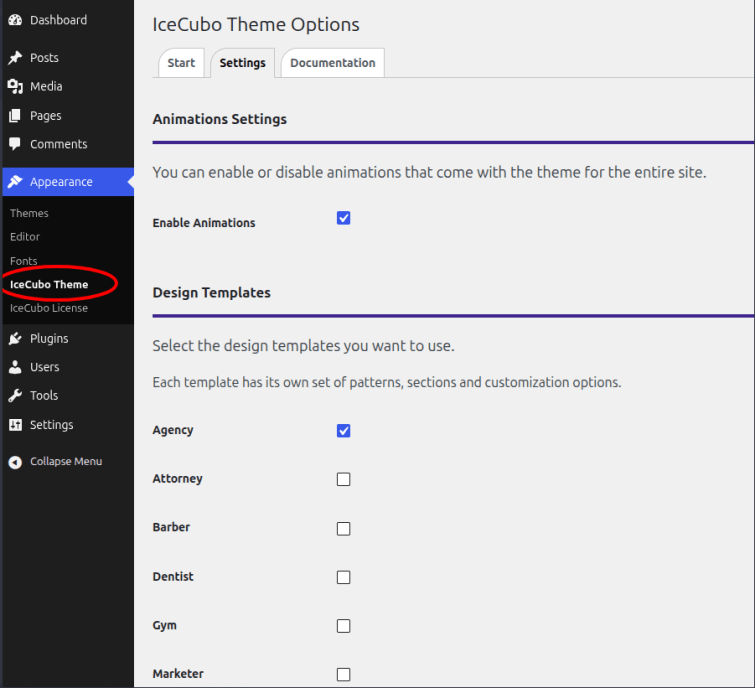This screenshot has height=688, width=755.
Task: Click the Dashboard gauge icon
Action: pyautogui.click(x=15, y=20)
